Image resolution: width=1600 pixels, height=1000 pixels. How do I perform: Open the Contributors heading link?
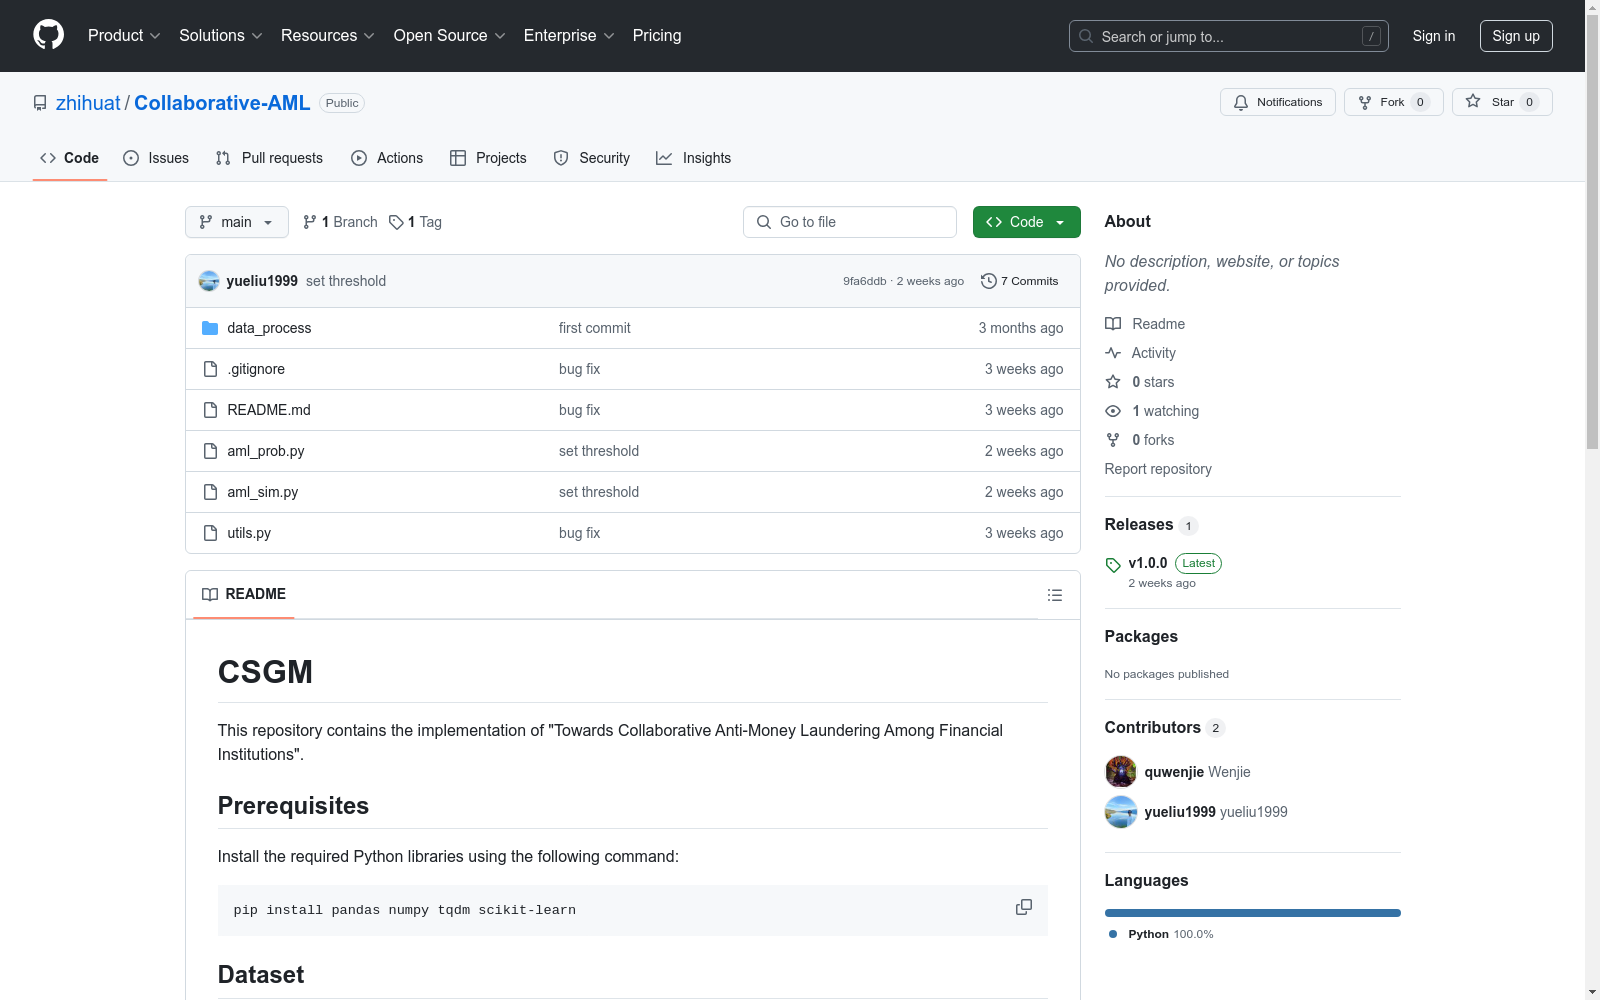(x=1153, y=728)
